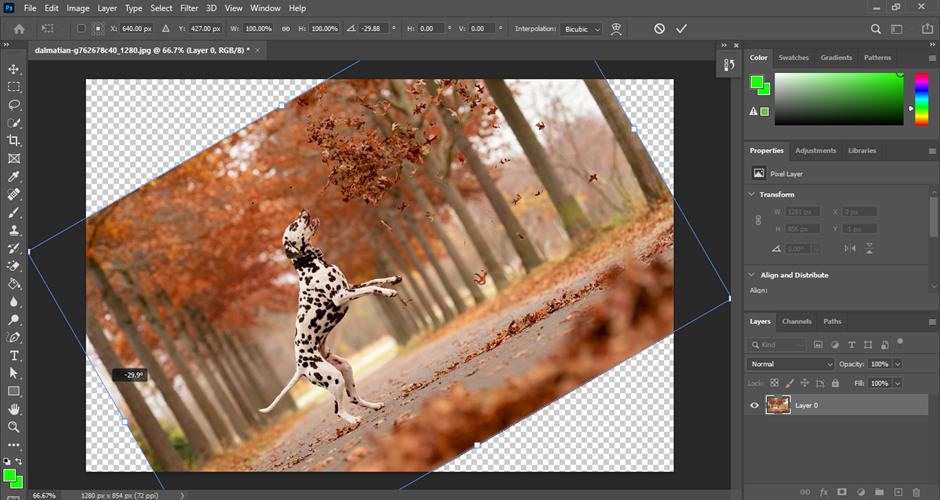Select the History Brush tool
Screen dimensions: 940x500
[13, 248]
